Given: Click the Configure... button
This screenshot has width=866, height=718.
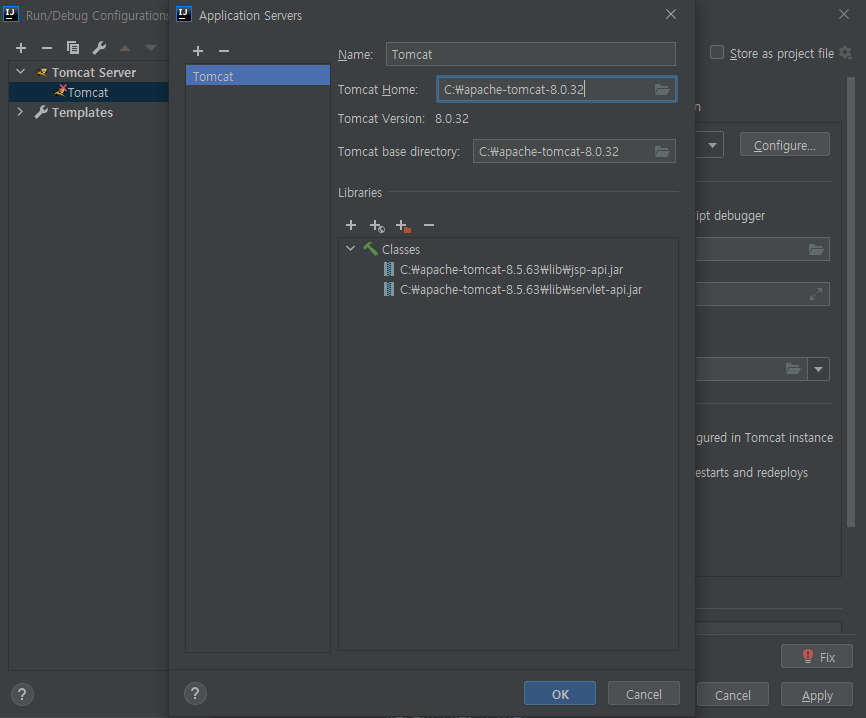Looking at the screenshot, I should tap(785, 145).
